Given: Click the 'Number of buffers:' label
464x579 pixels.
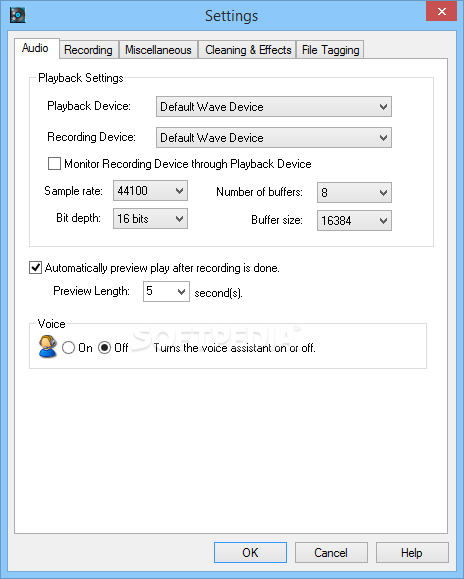Looking at the screenshot, I should 260,192.
